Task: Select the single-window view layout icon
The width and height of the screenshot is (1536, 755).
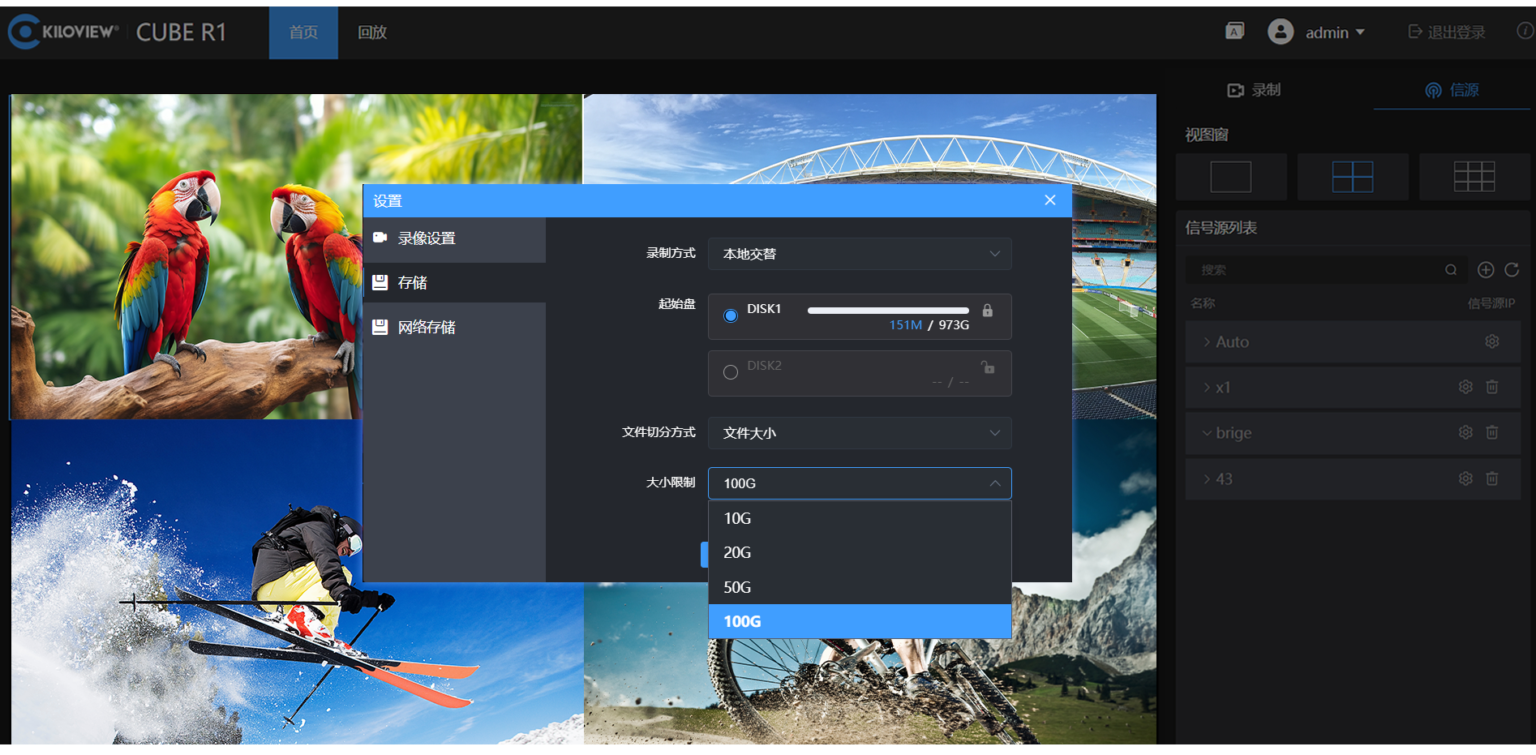Action: coord(1230,177)
